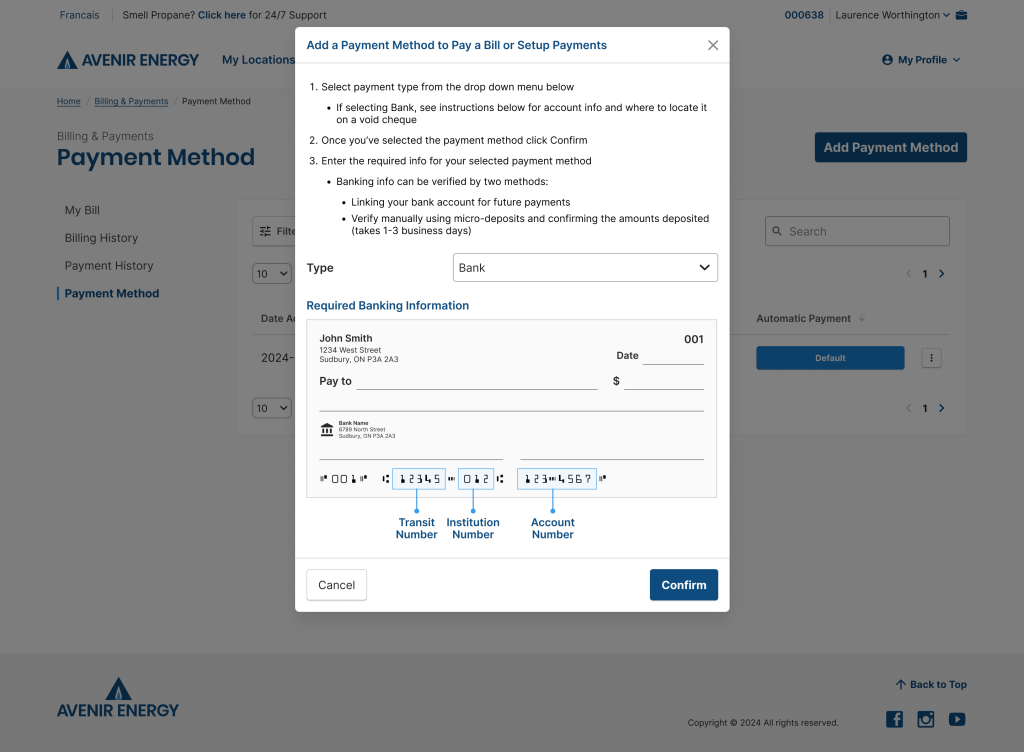Open the payment Type dropdown
1024x752 pixels.
(585, 267)
